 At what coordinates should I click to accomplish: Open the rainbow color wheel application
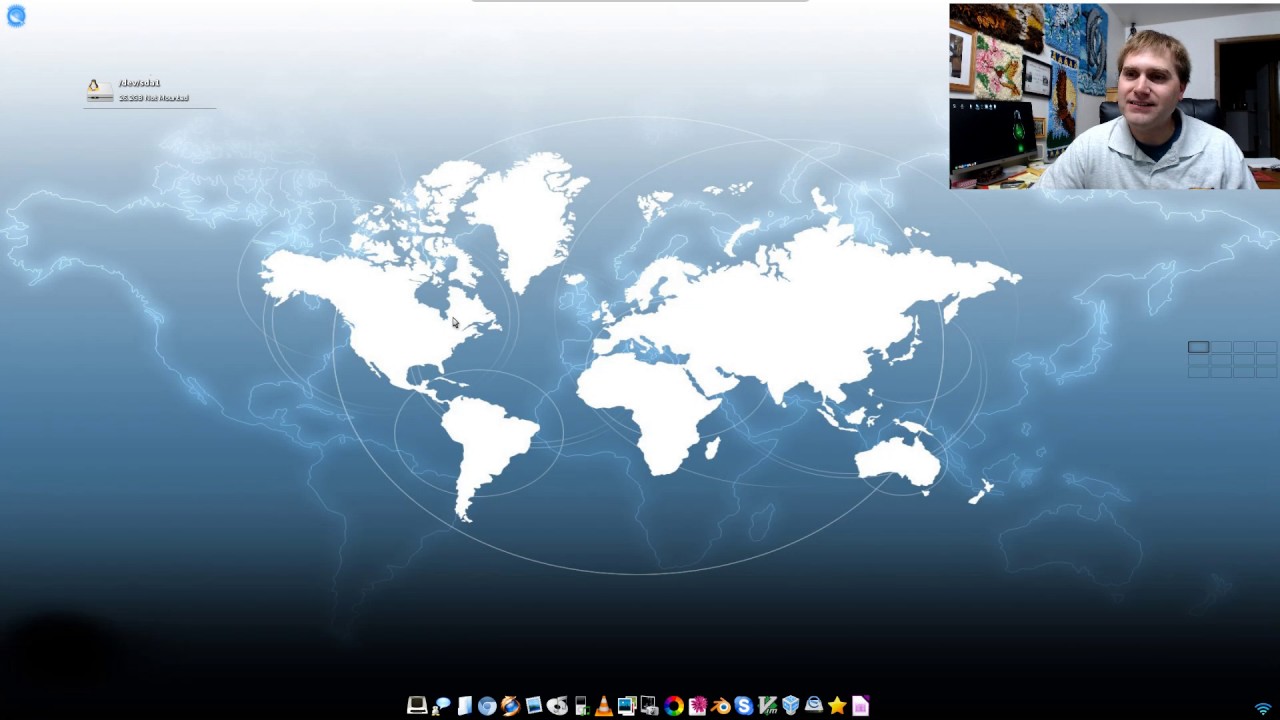(674, 706)
